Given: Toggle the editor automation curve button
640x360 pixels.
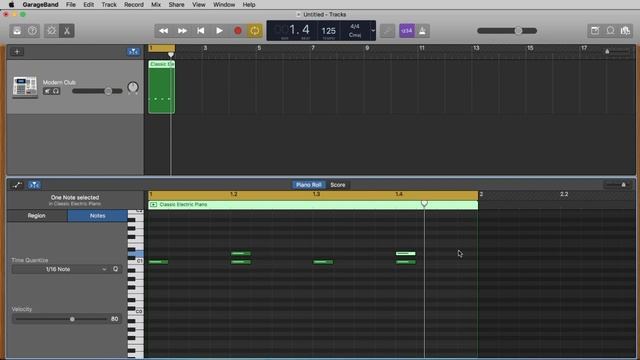Looking at the screenshot, I should click(x=17, y=185).
